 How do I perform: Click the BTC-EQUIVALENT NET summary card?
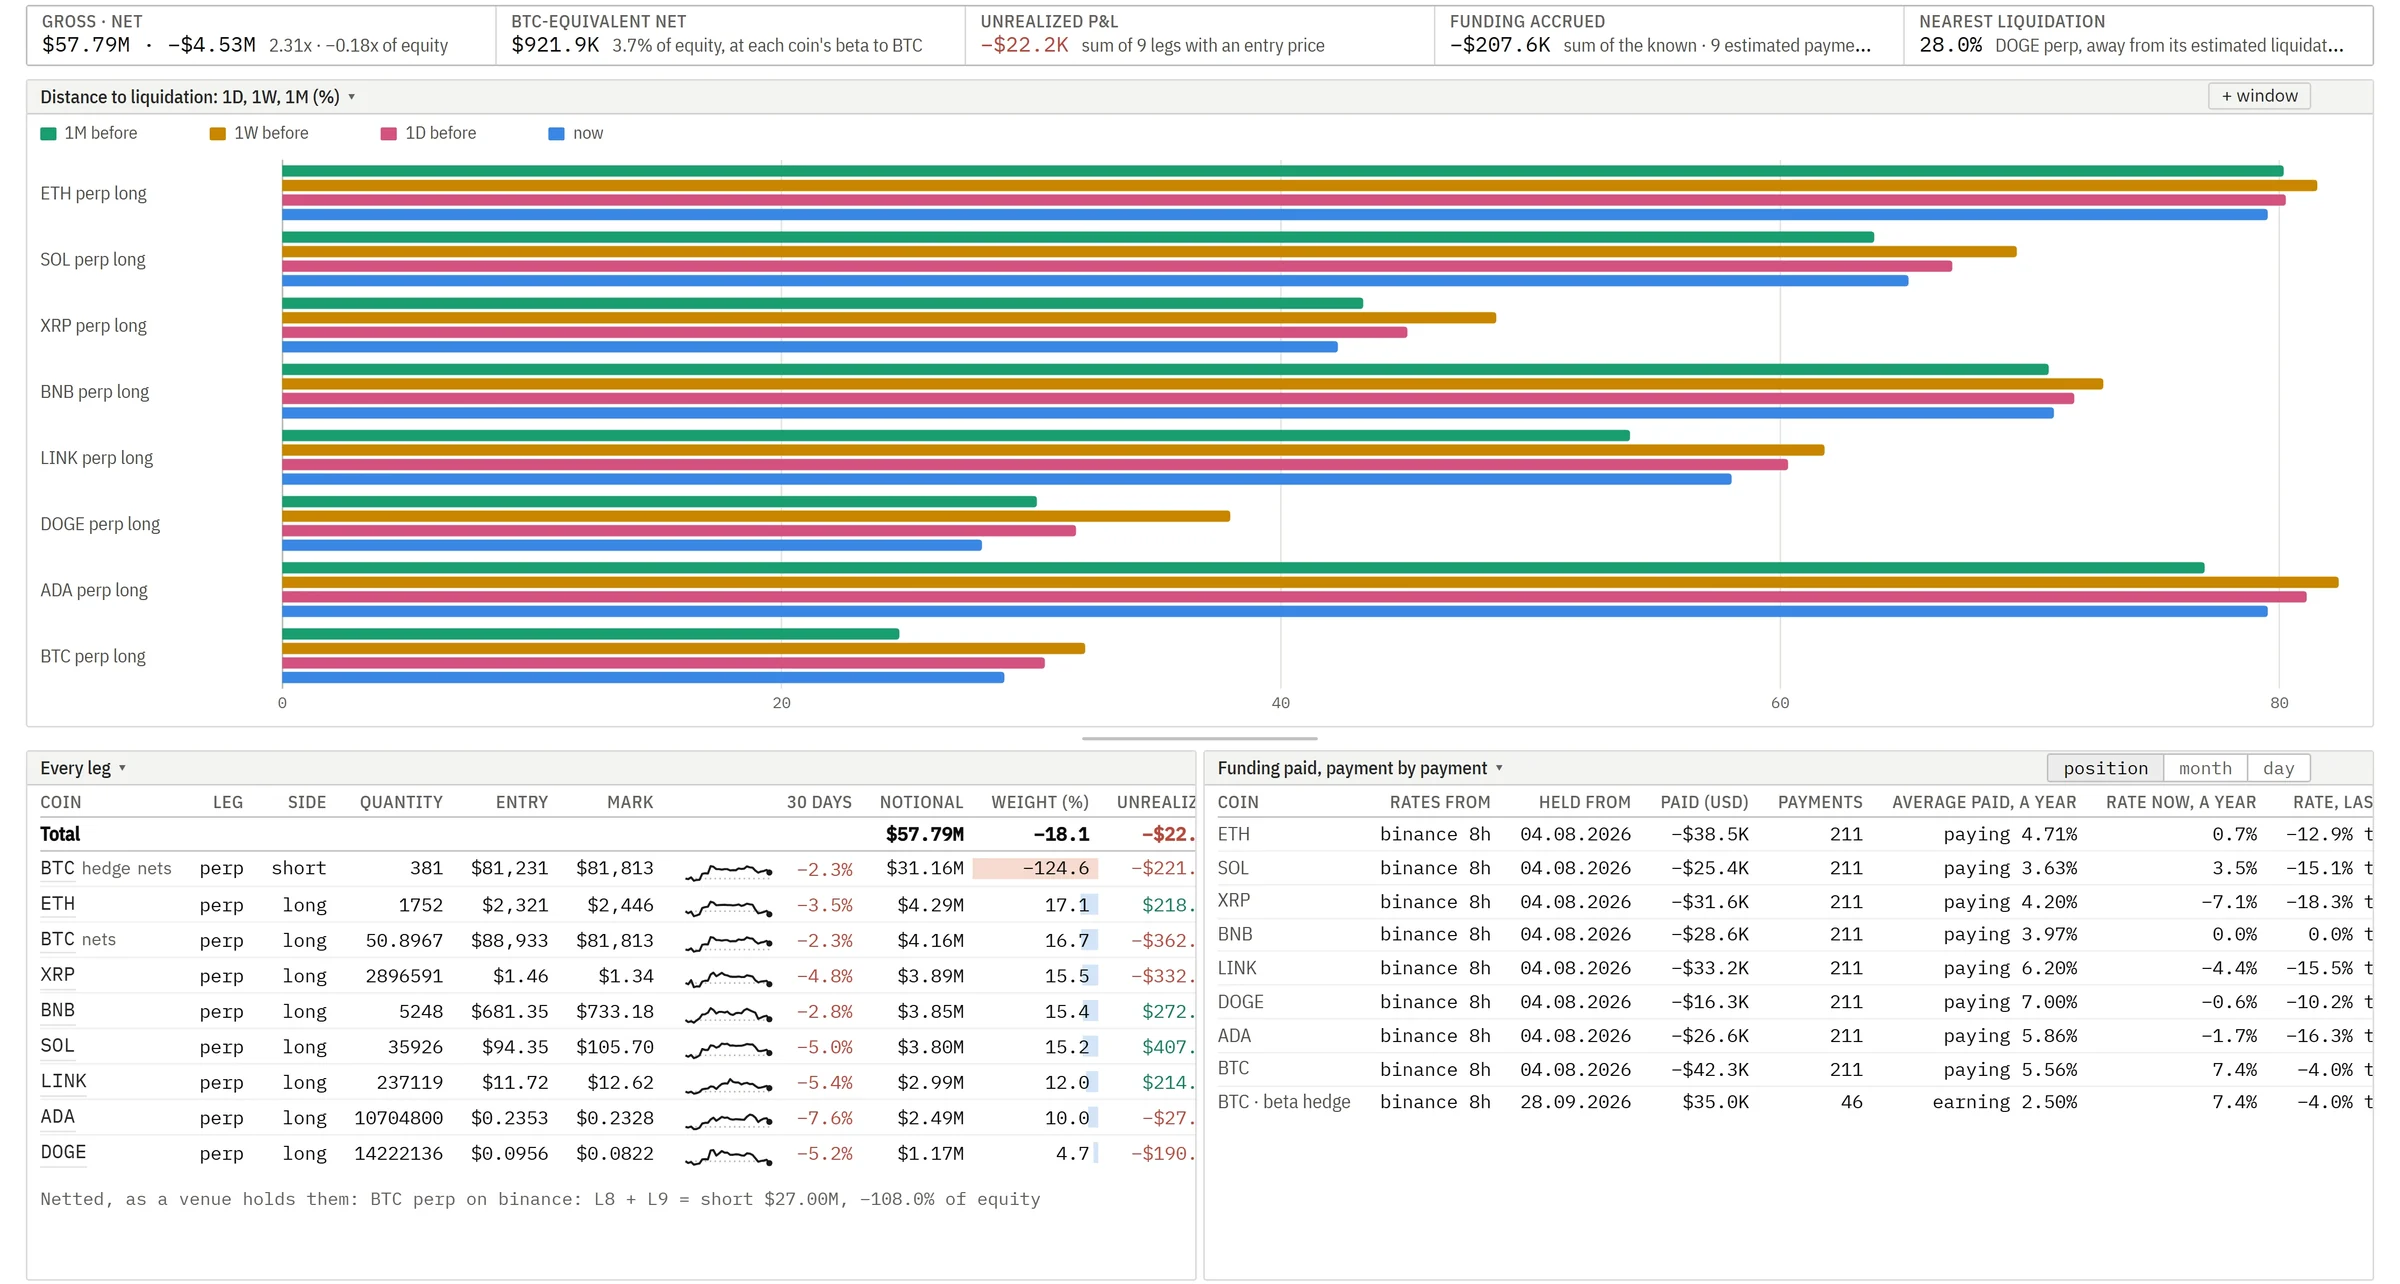click(731, 35)
